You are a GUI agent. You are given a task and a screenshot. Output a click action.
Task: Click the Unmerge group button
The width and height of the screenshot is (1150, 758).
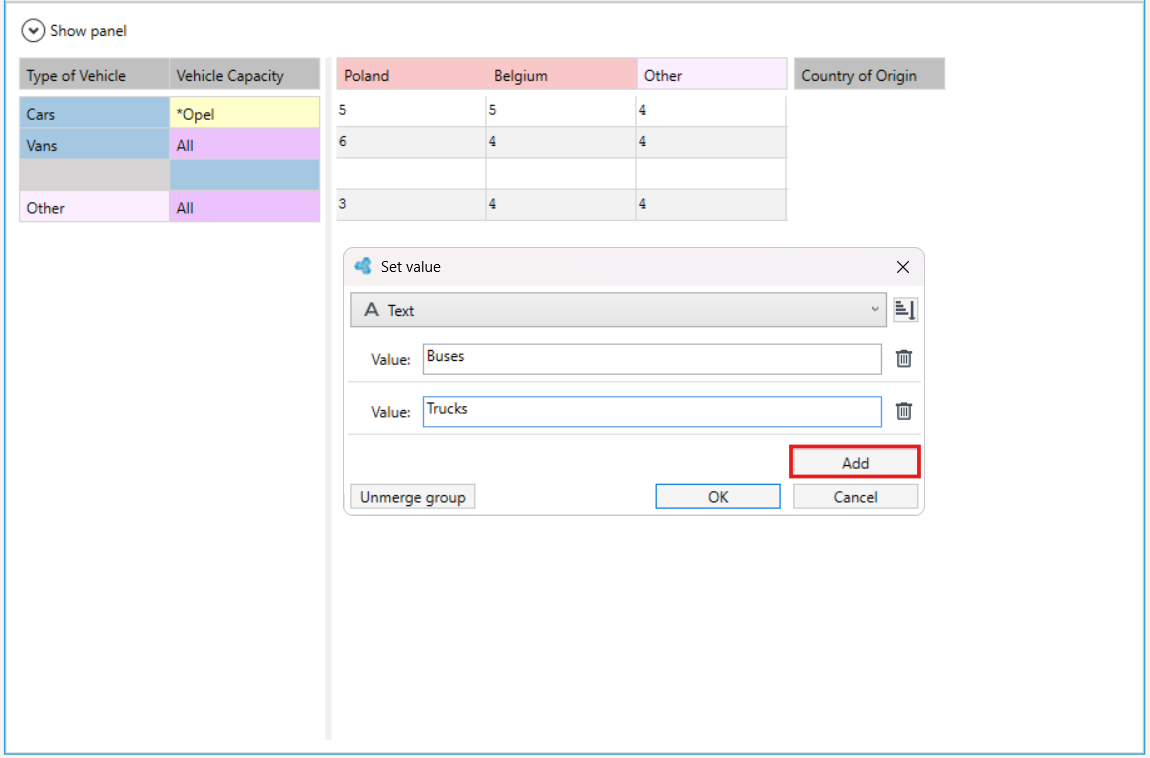click(413, 496)
